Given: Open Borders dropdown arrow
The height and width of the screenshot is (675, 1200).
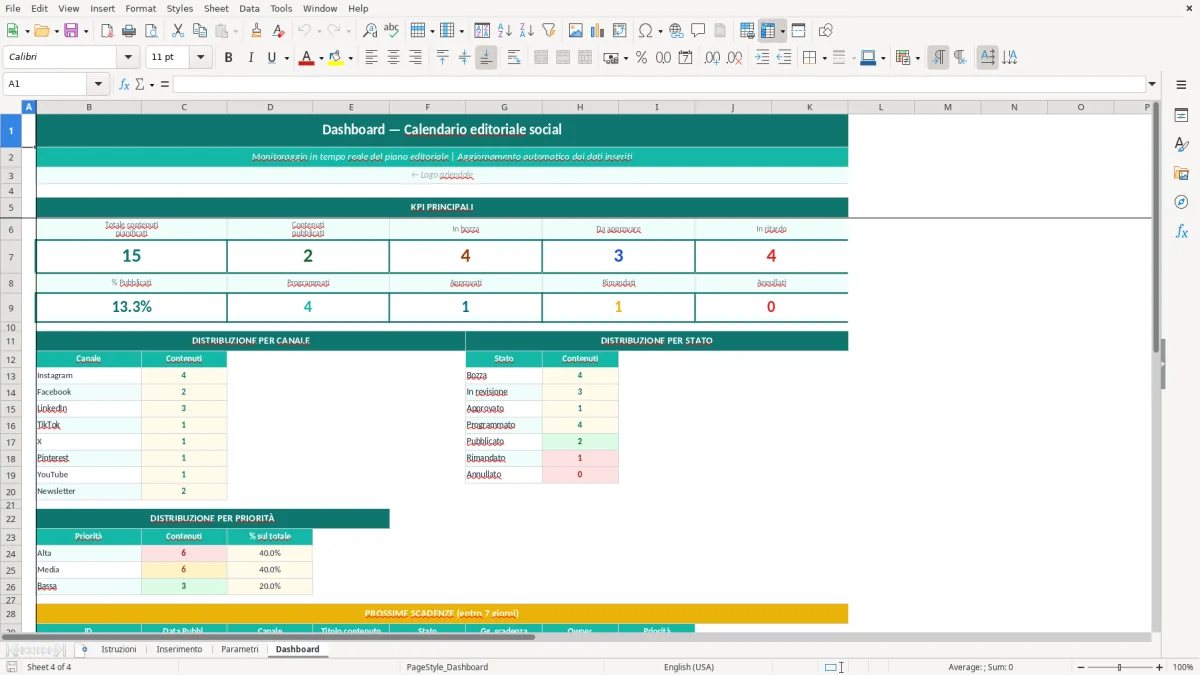Looking at the screenshot, I should click(x=824, y=58).
